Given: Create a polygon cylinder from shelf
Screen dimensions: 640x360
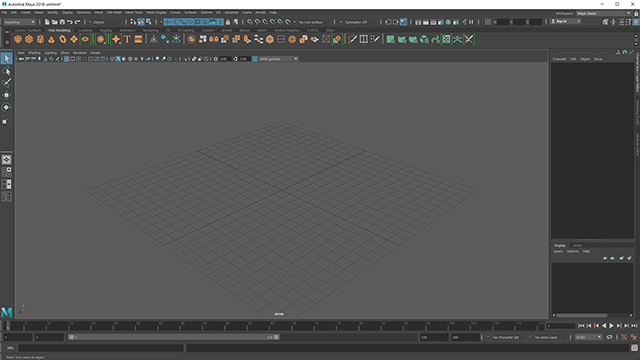Looking at the screenshot, I should (x=40, y=39).
